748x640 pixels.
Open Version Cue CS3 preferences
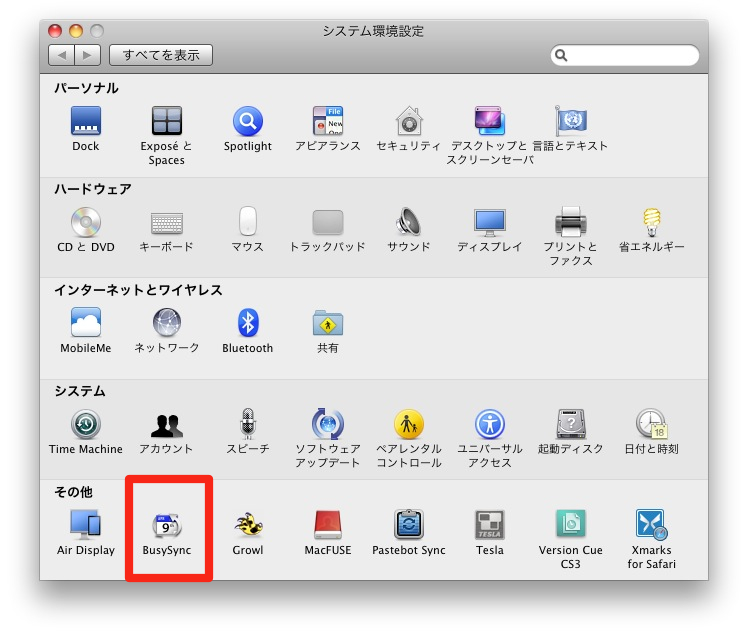tap(571, 525)
